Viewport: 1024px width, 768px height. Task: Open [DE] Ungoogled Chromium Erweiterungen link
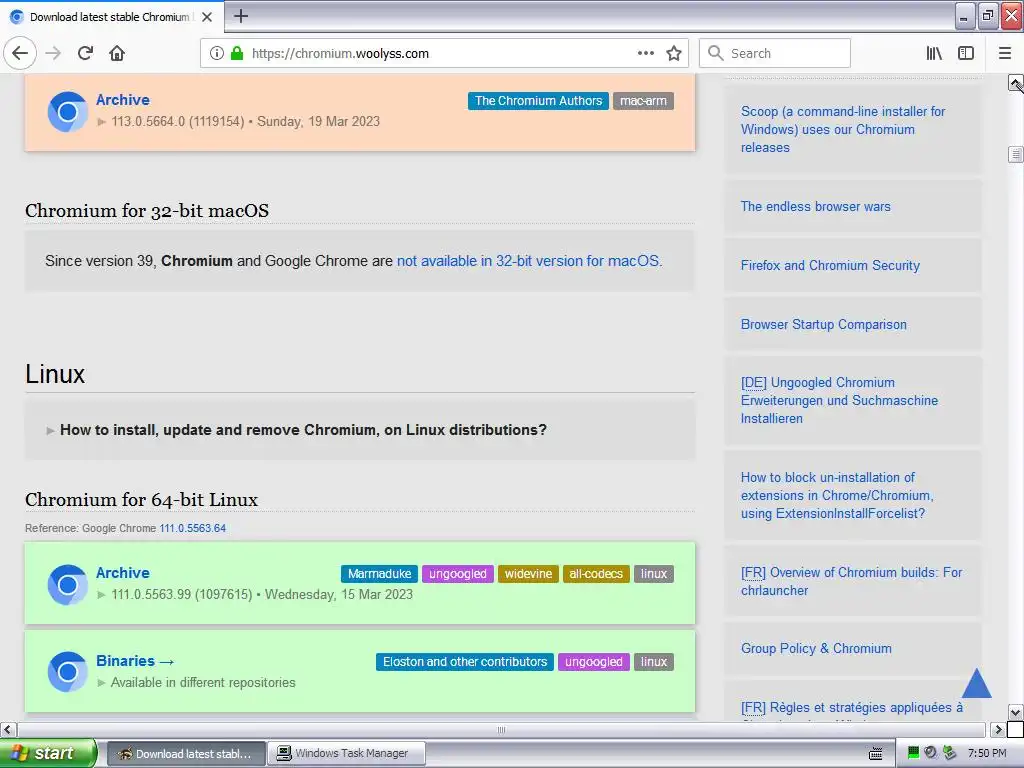839,400
